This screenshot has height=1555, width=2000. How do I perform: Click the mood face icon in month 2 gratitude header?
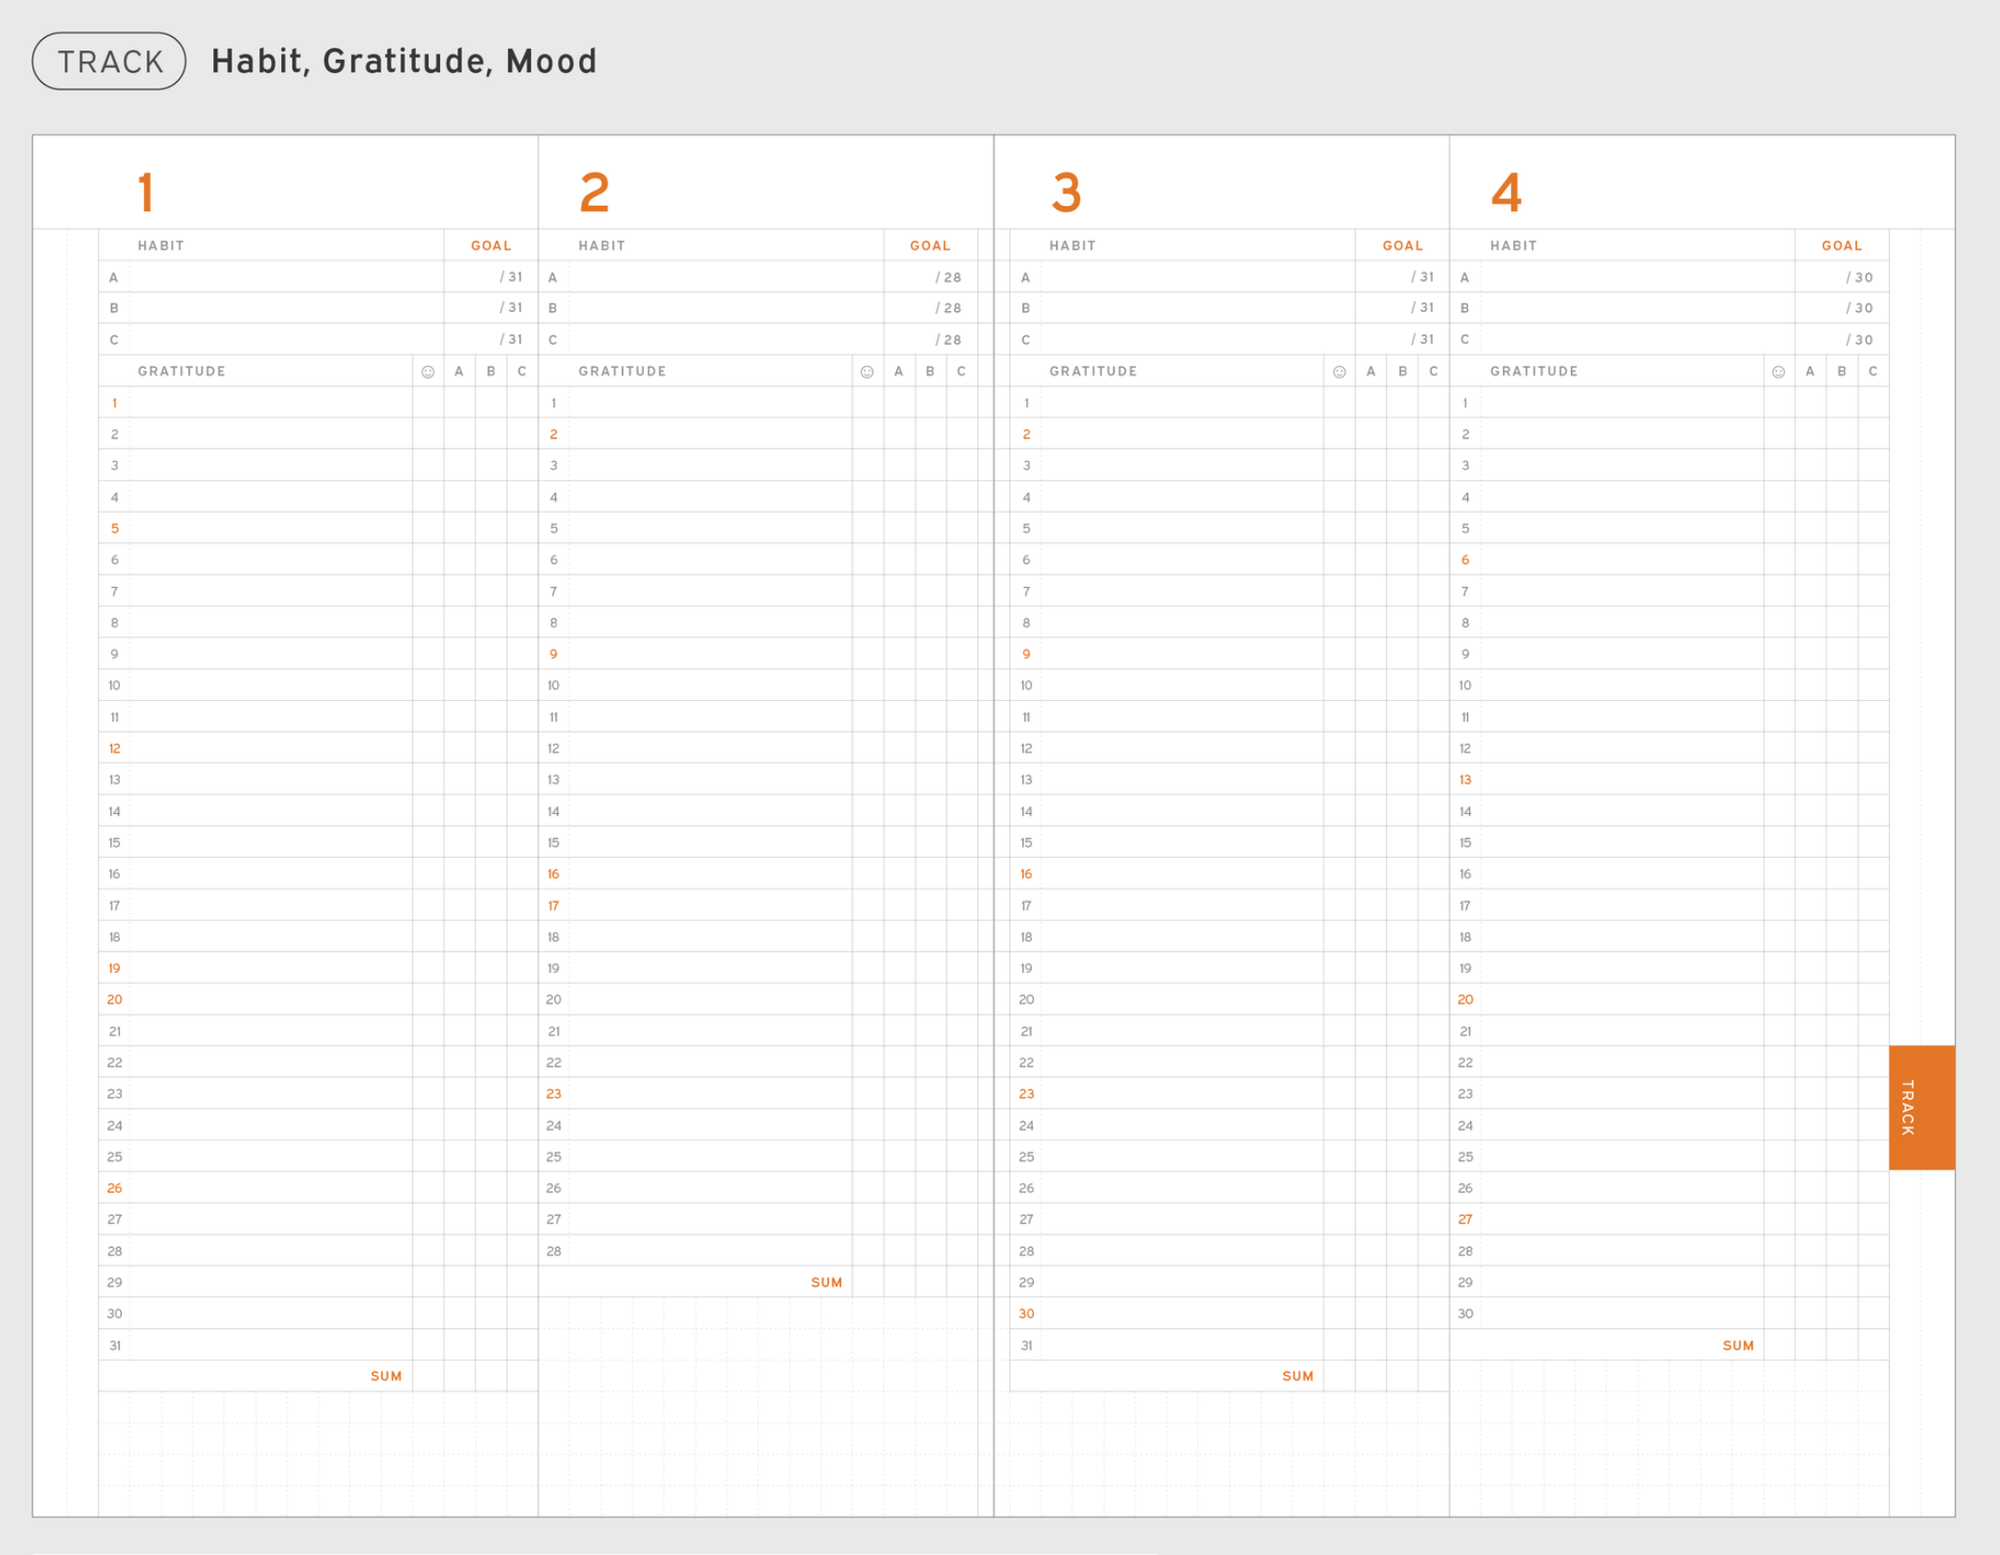coord(866,371)
